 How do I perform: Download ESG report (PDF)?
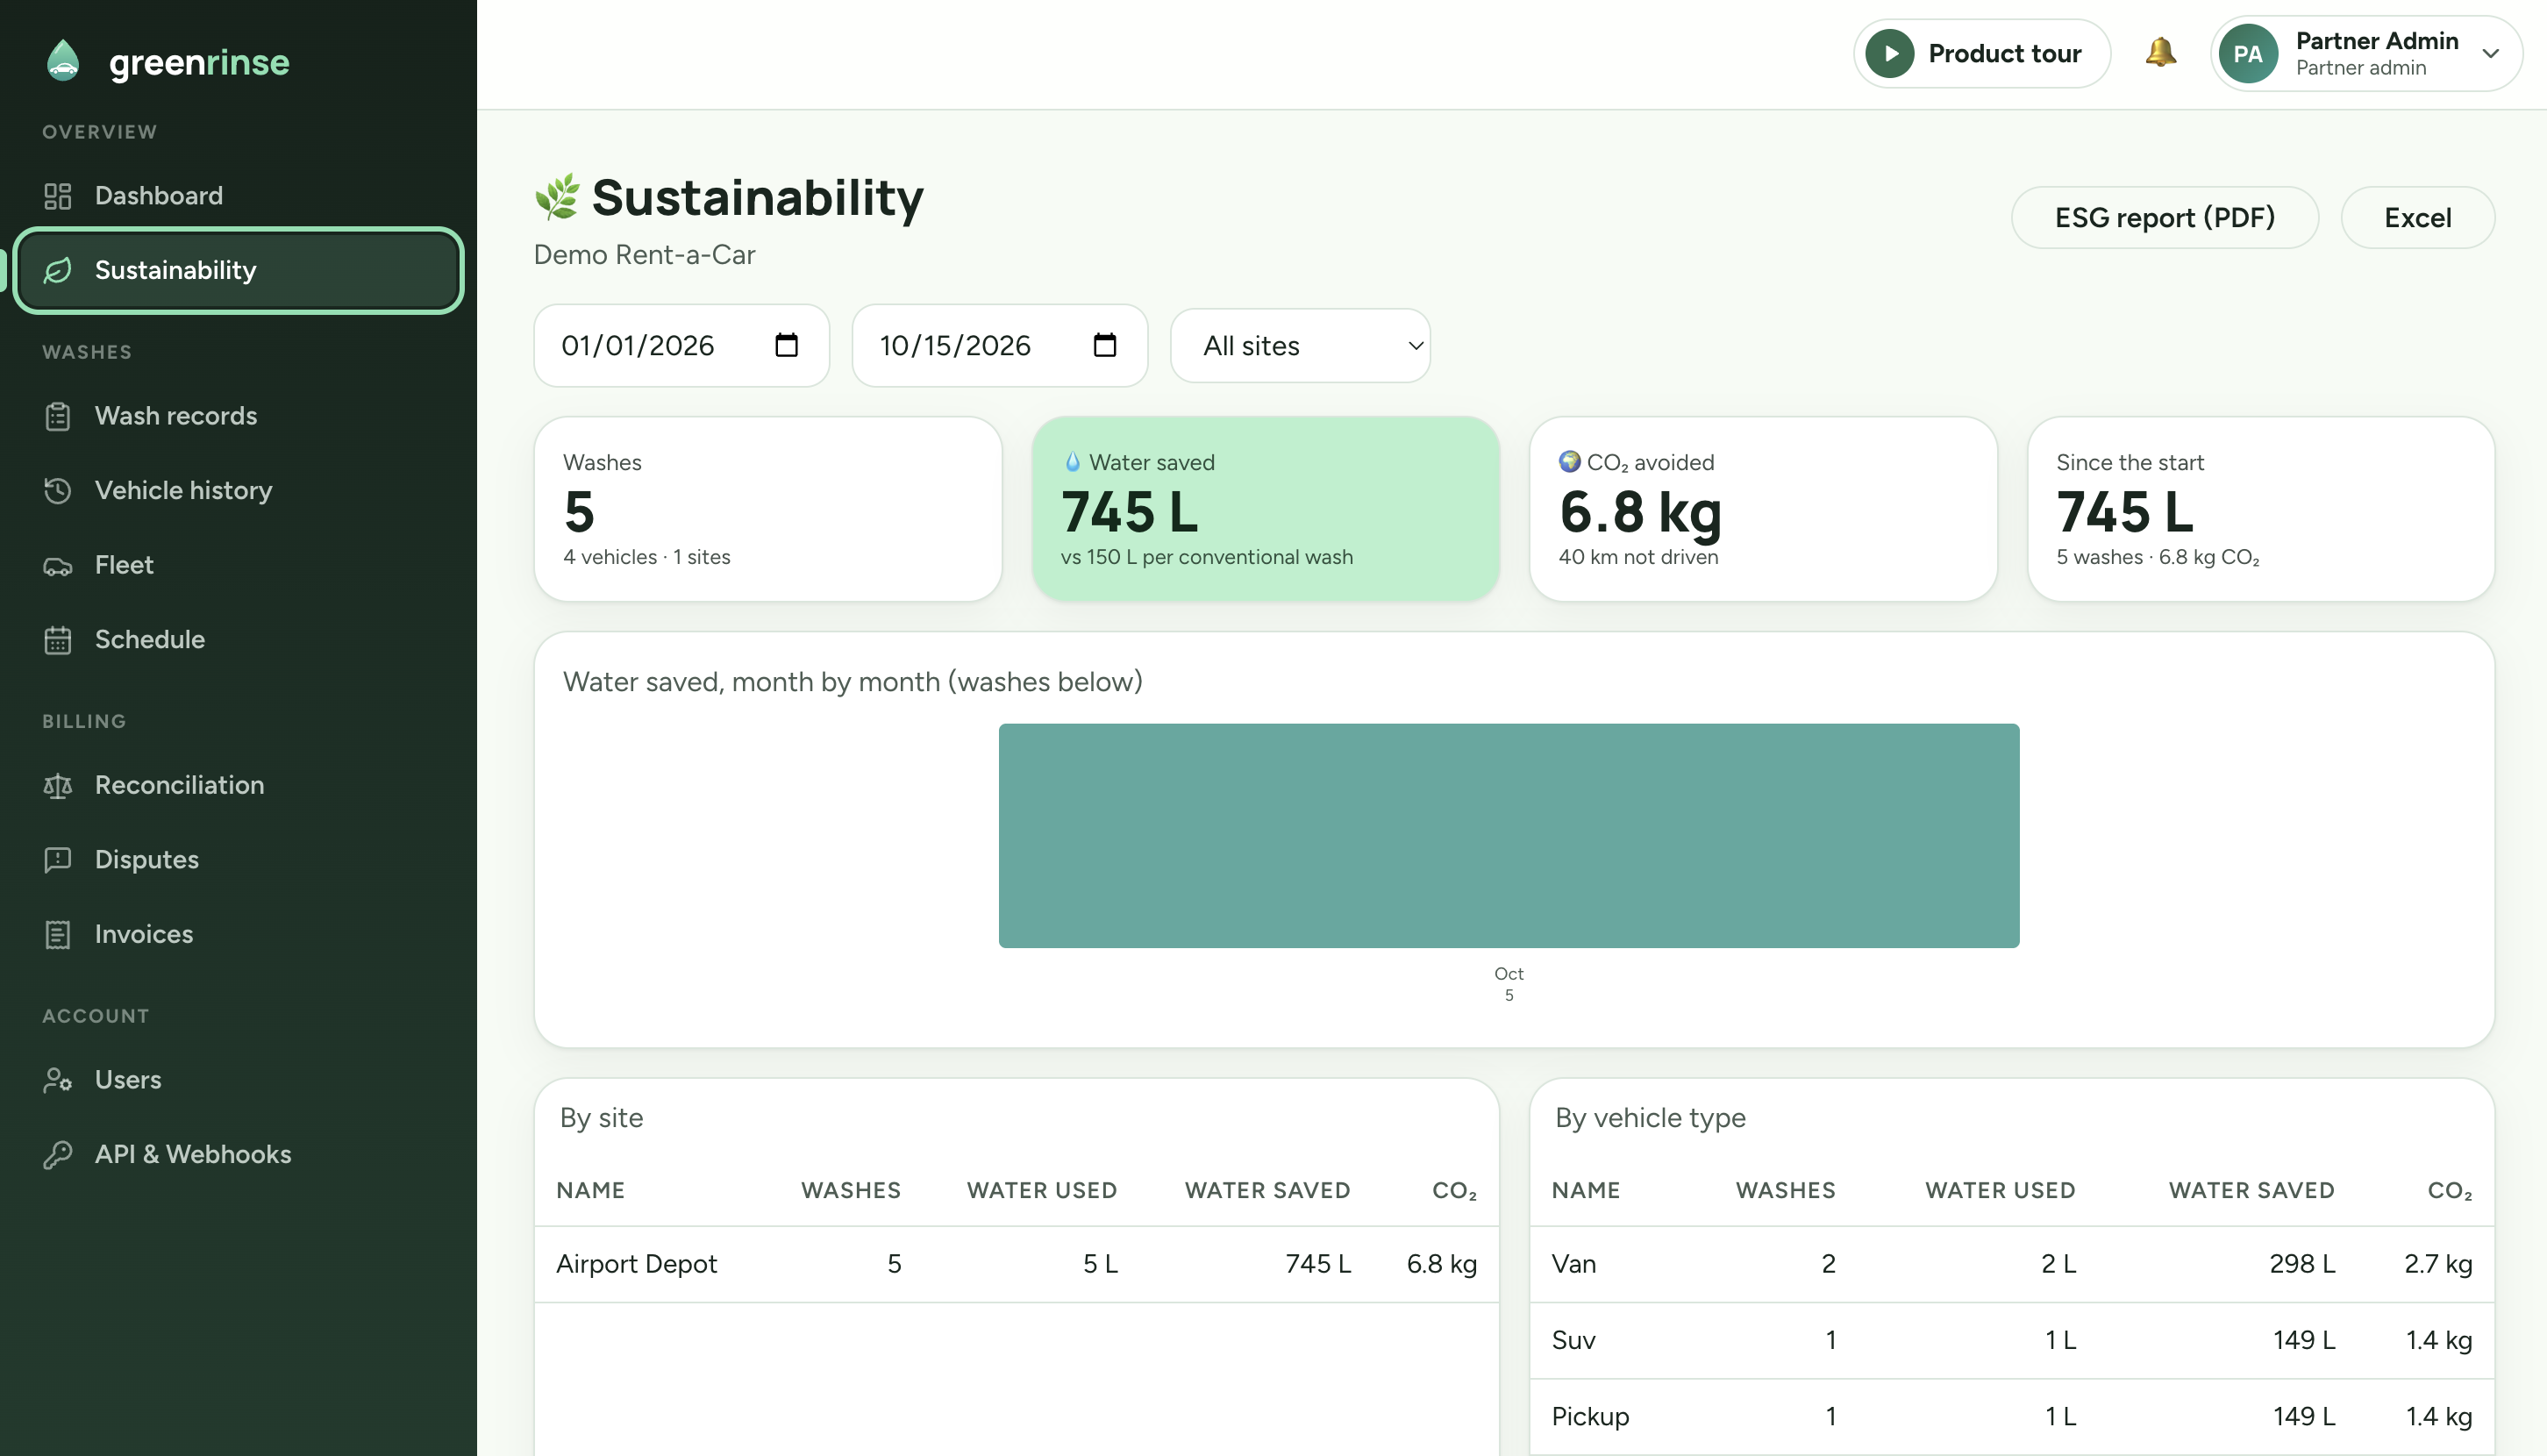(x=2164, y=218)
